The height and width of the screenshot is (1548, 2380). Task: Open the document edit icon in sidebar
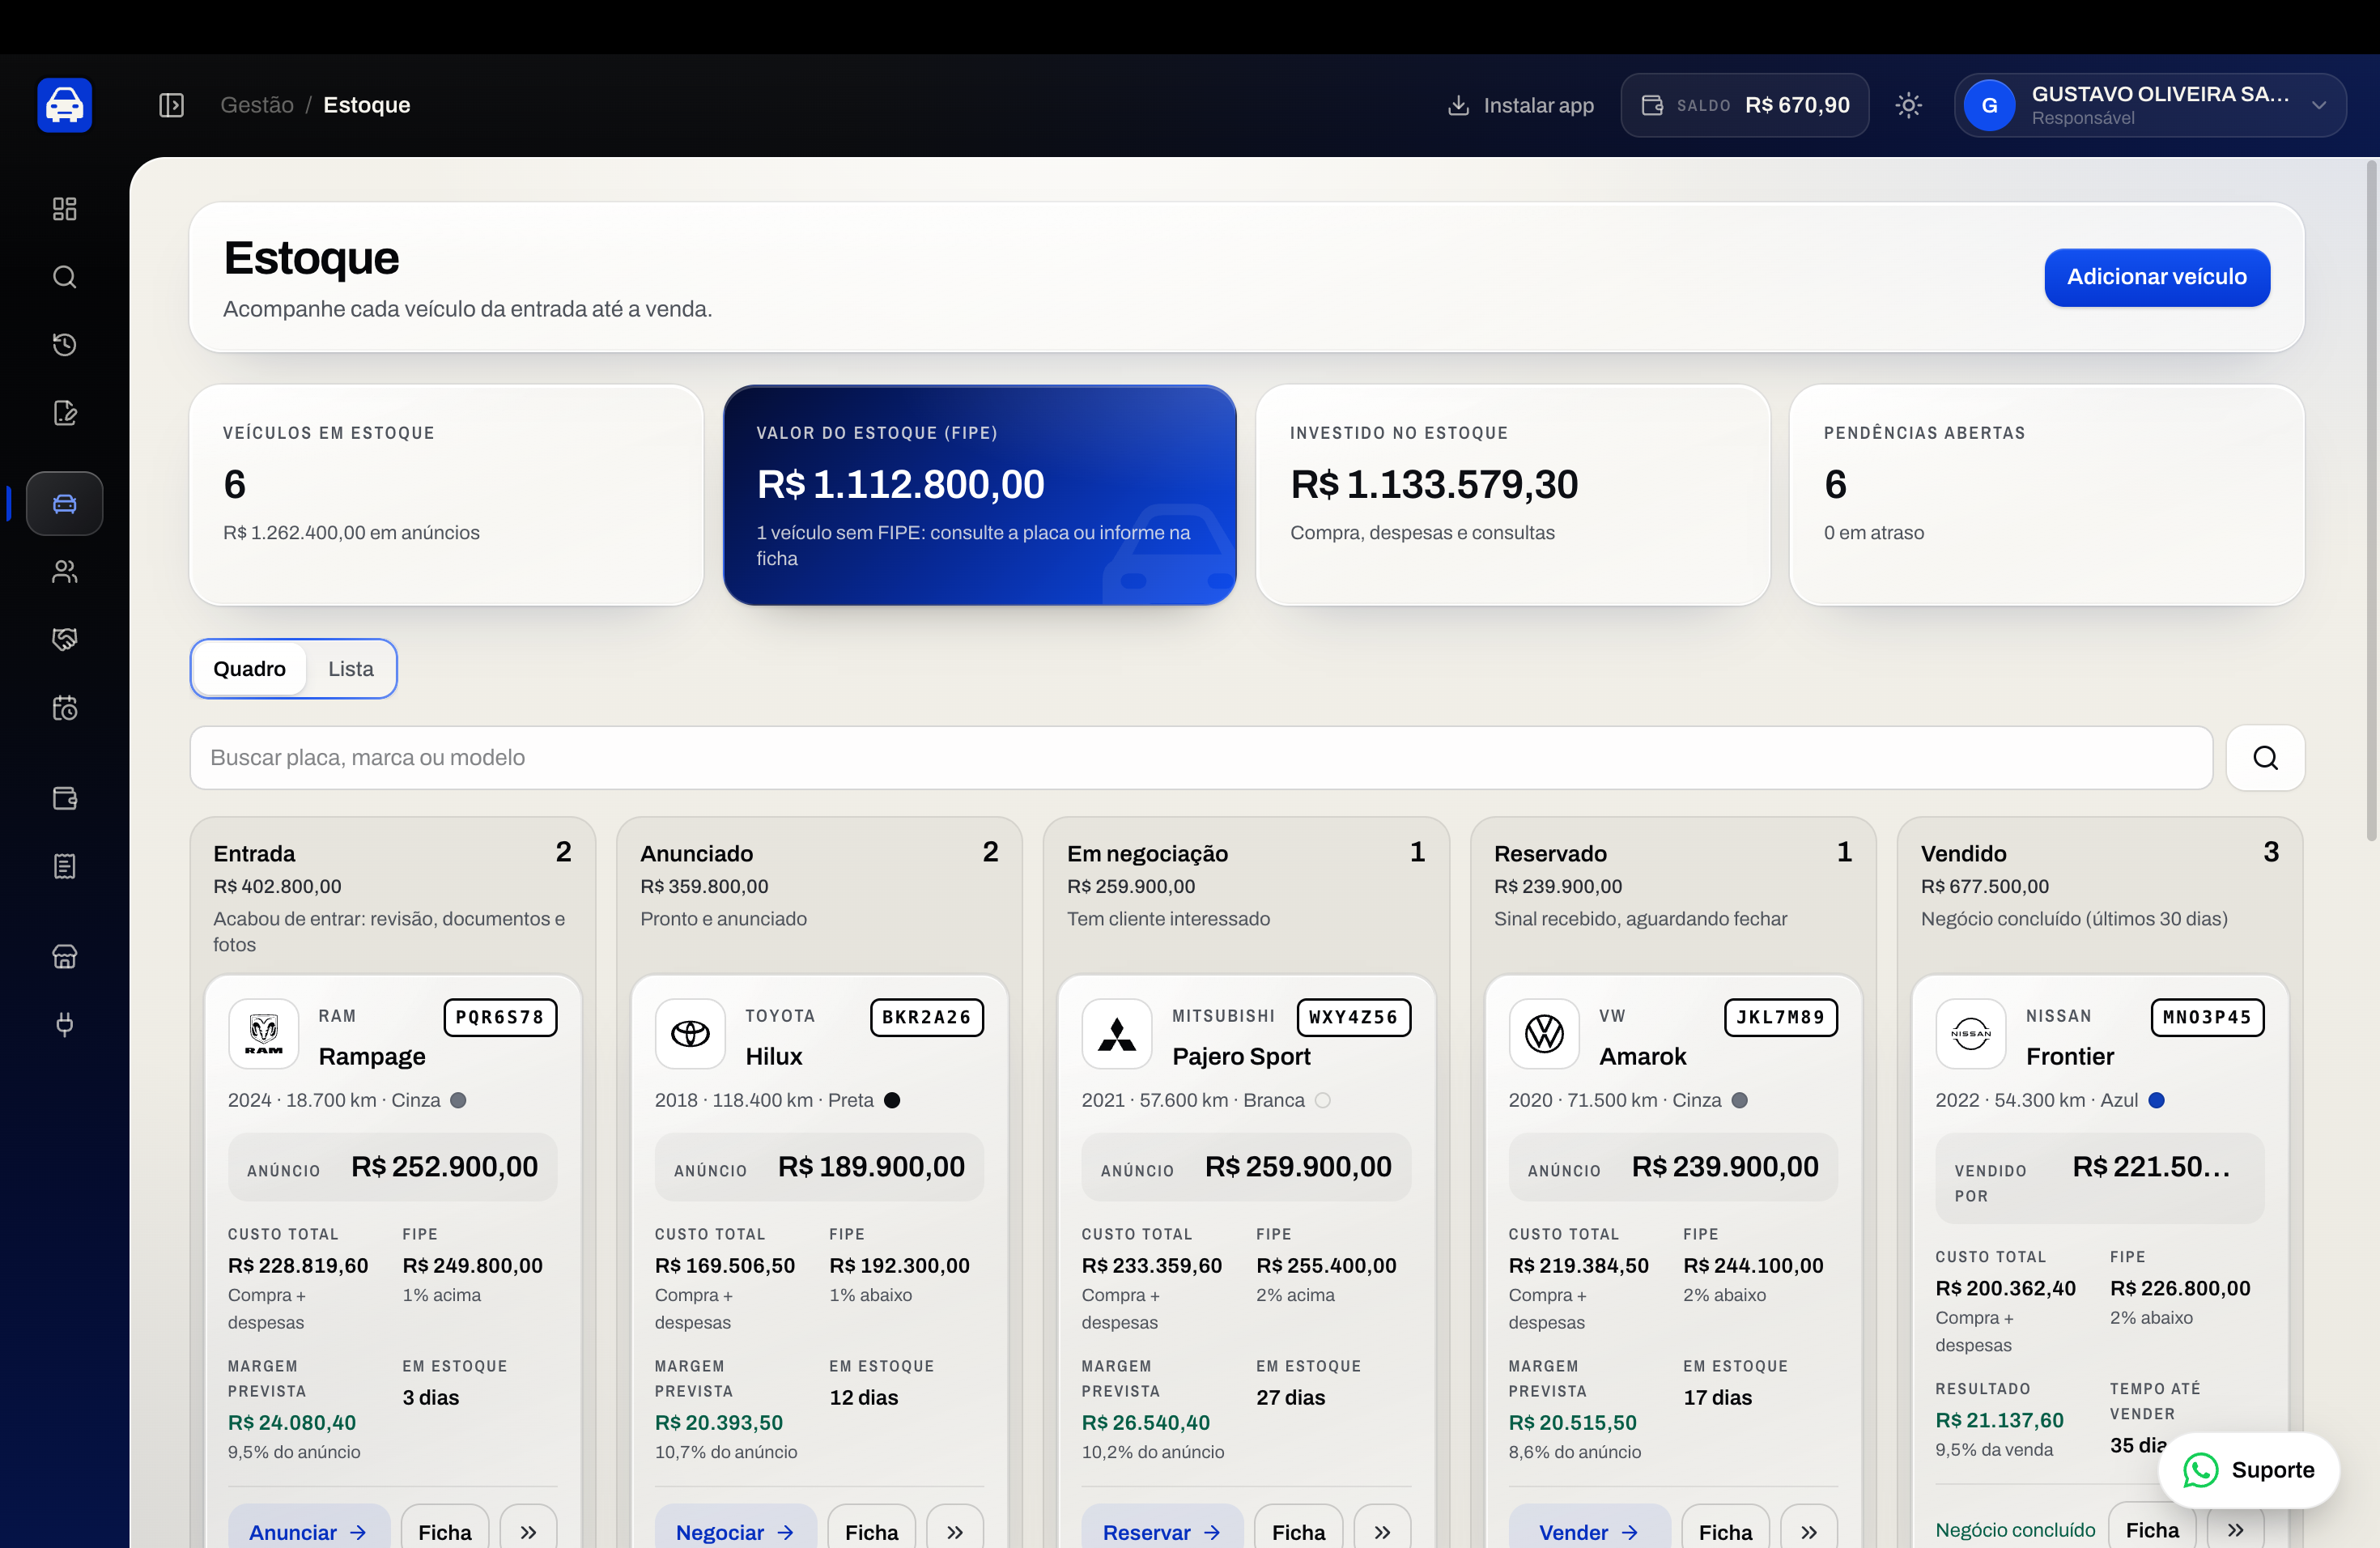coord(65,413)
